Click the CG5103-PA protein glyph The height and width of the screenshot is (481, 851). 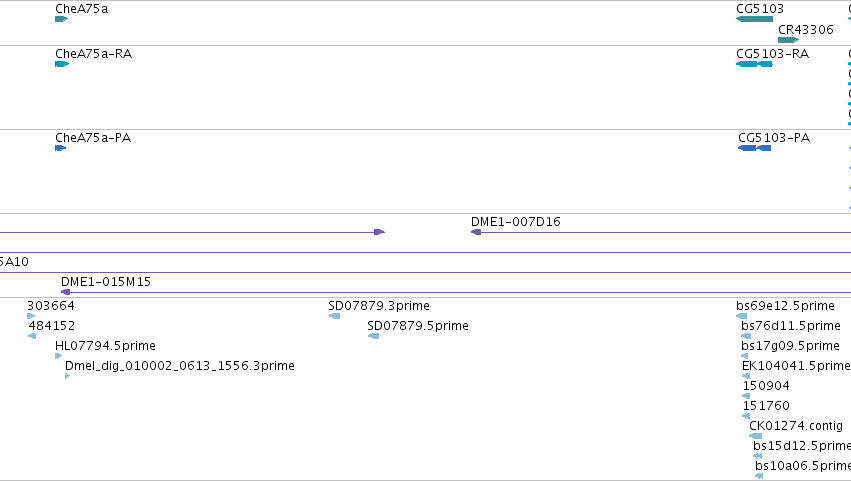pos(754,148)
